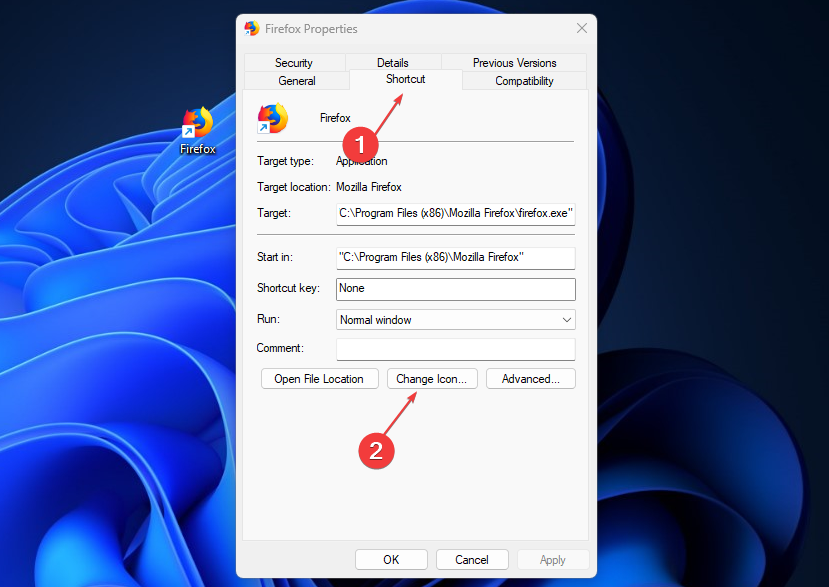Click the Start in input field
This screenshot has width=829, height=587.
click(x=456, y=258)
